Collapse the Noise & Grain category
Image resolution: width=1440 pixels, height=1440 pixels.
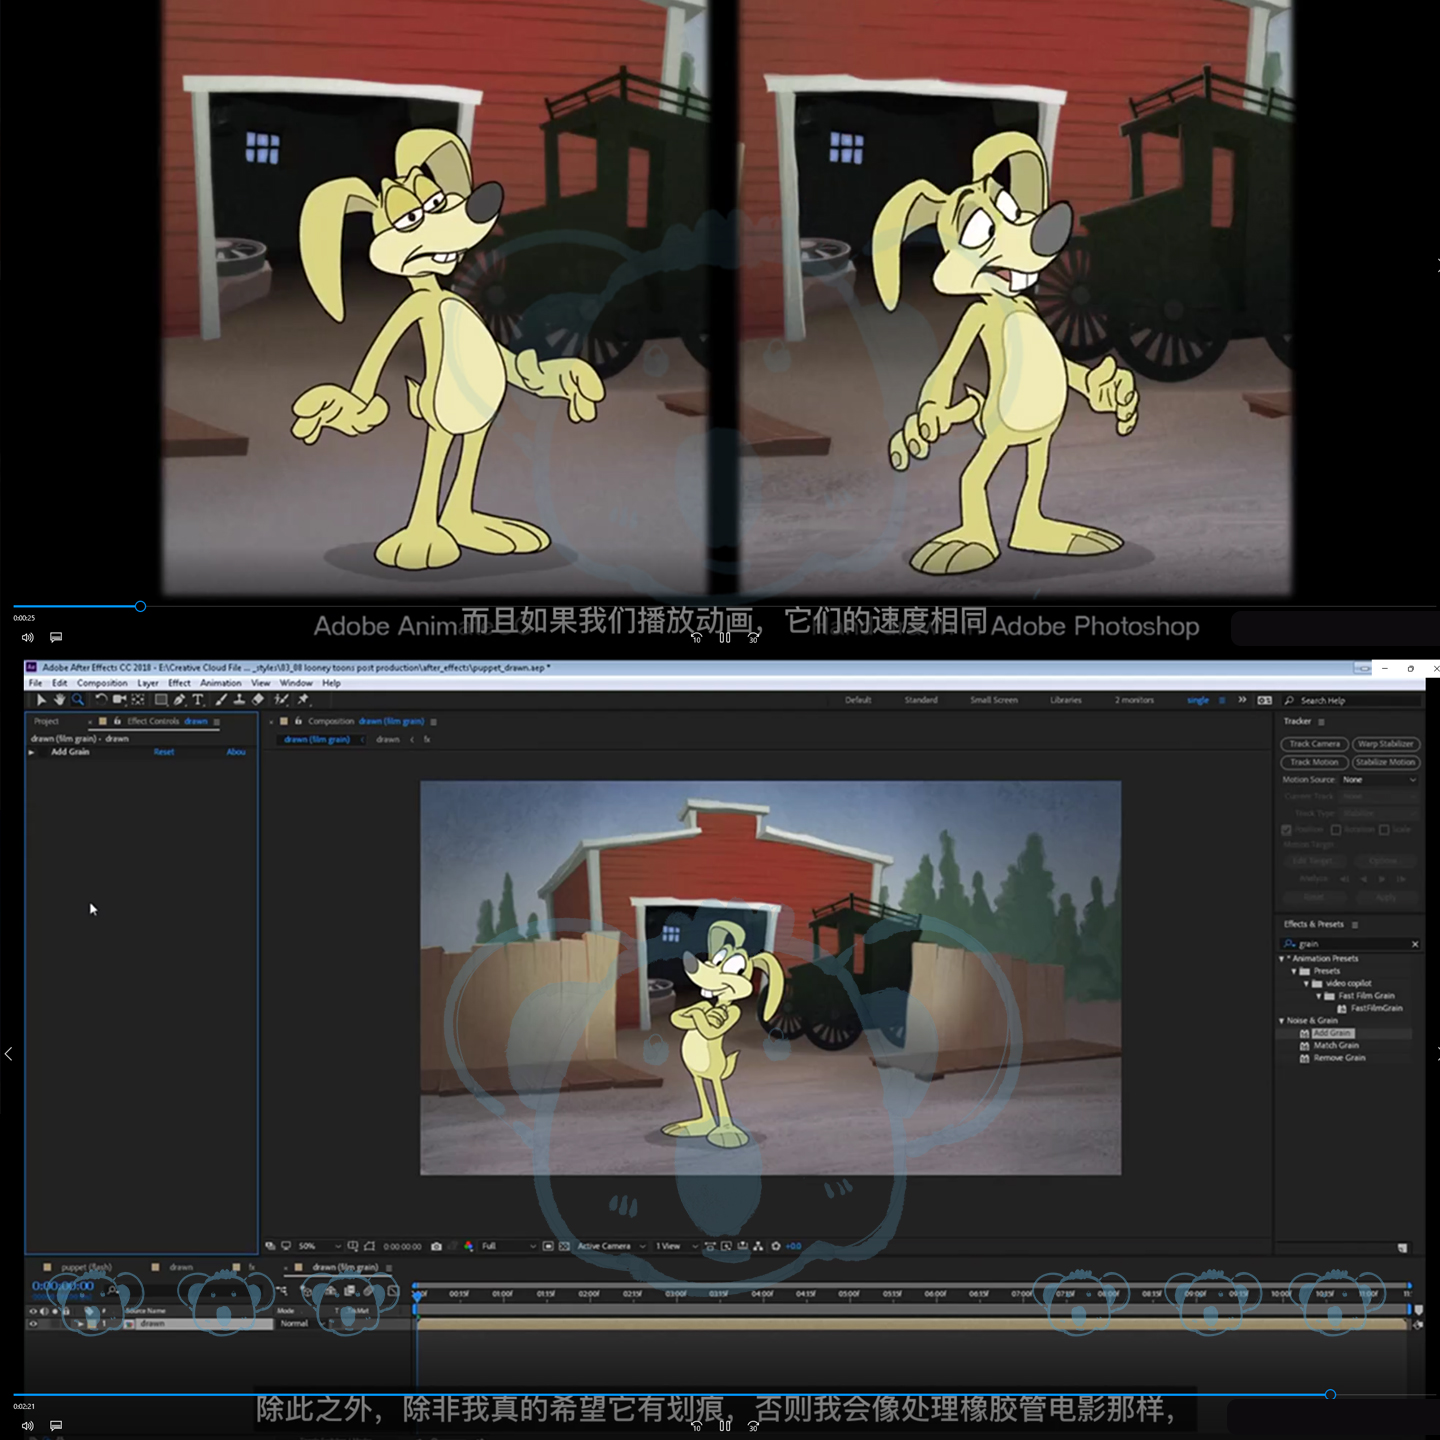[x=1281, y=1021]
